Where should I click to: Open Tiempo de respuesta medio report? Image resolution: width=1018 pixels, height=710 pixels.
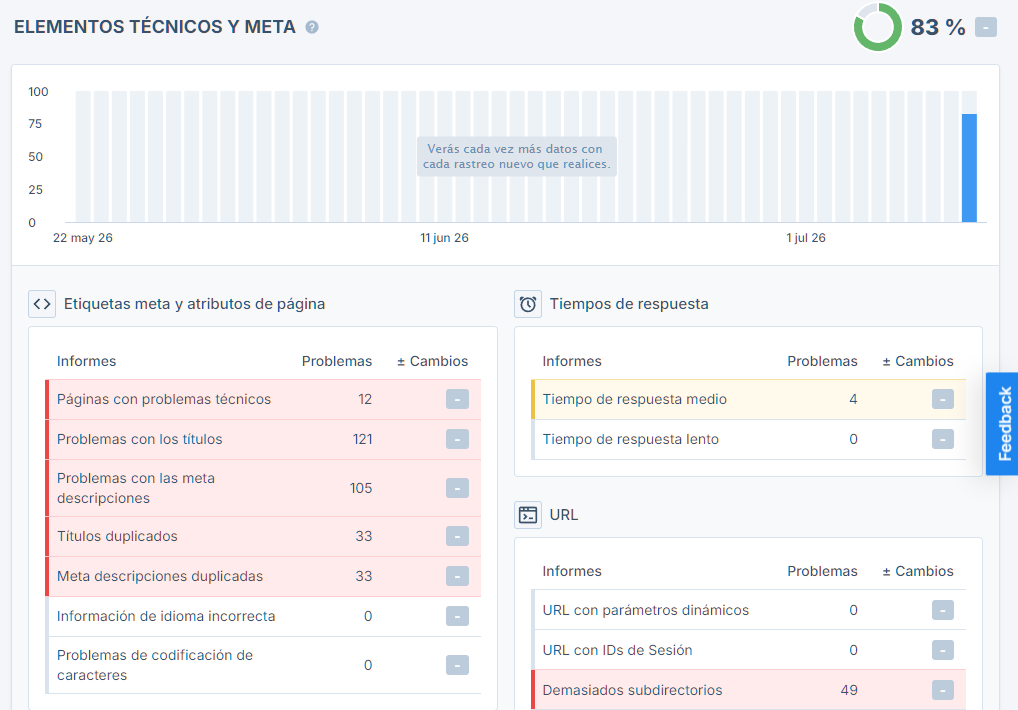point(749,399)
